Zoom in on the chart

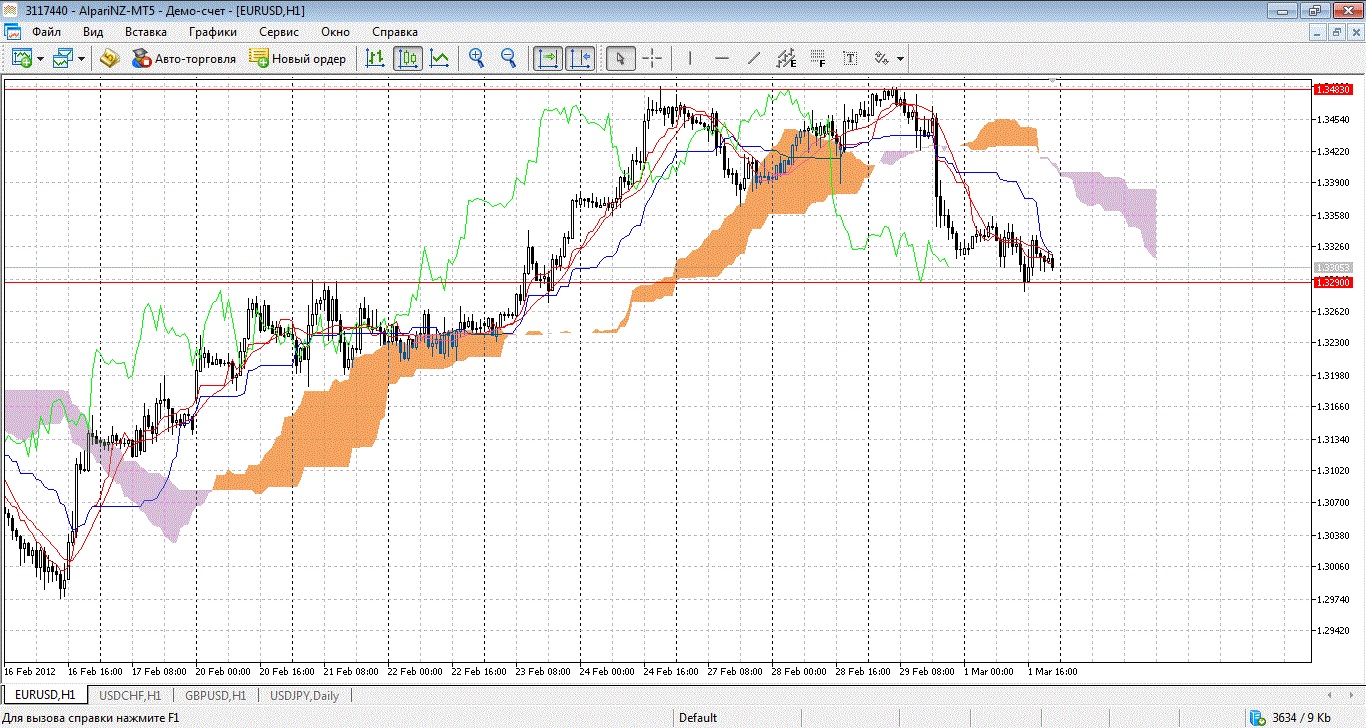(477, 58)
